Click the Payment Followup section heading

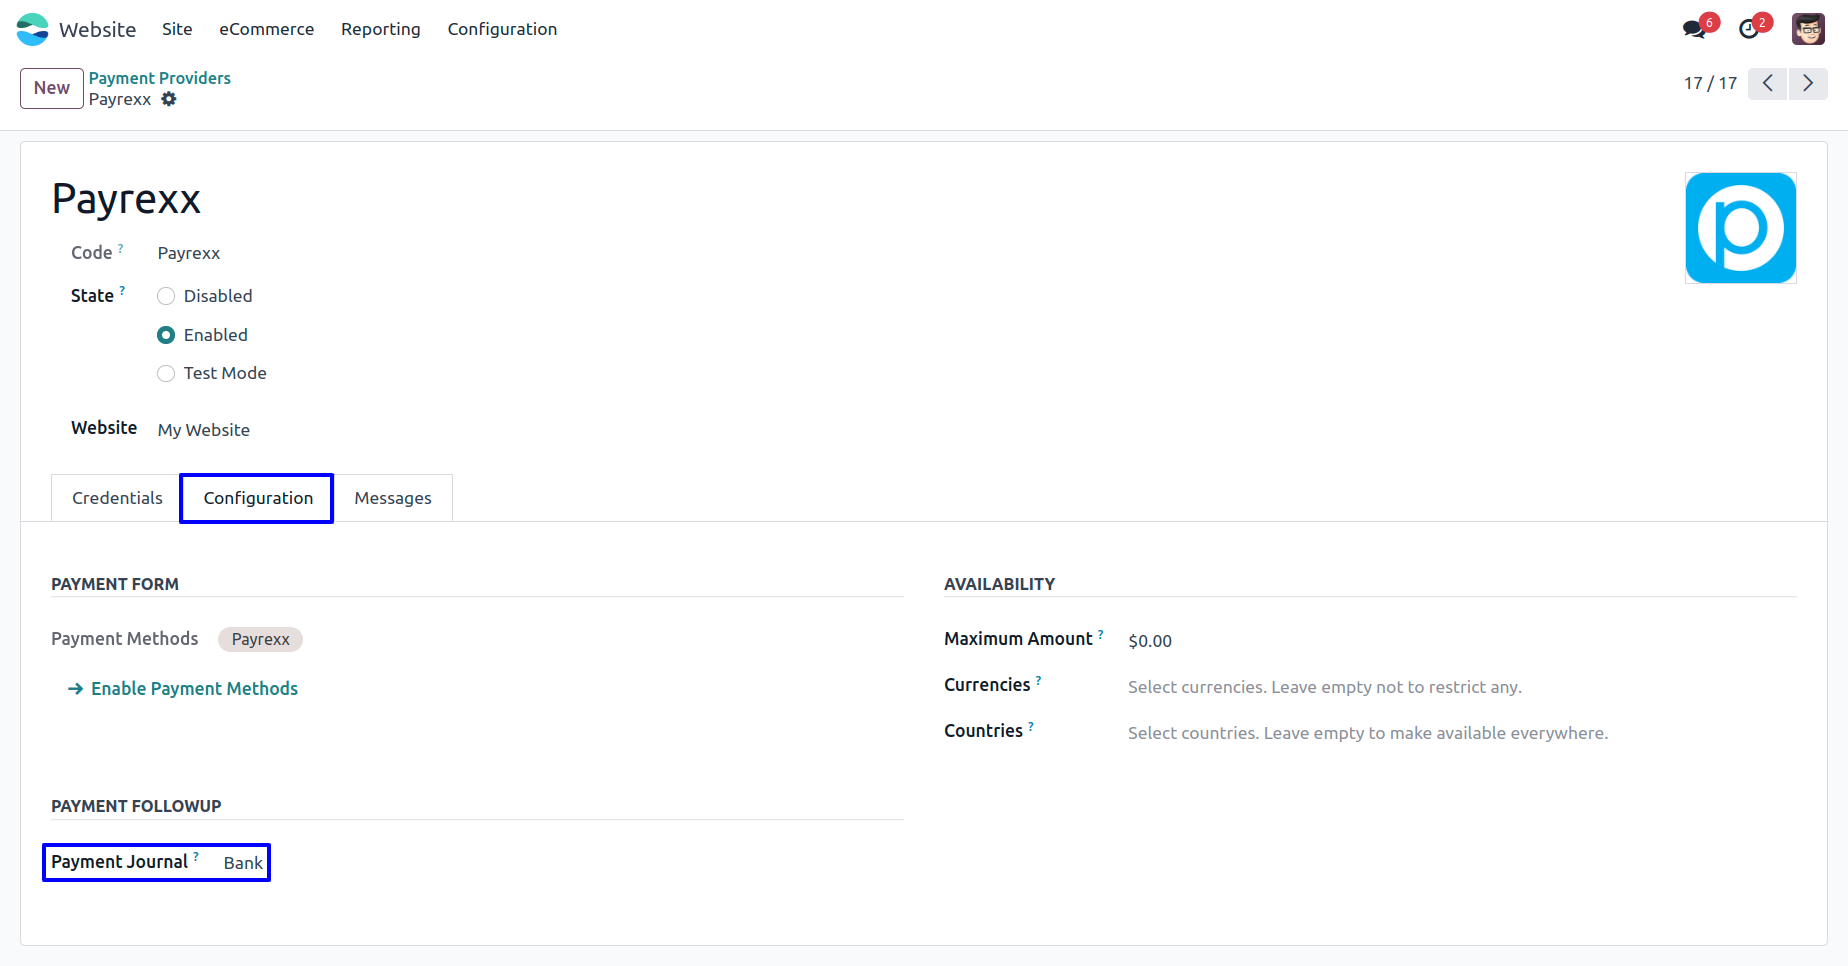pos(136,806)
